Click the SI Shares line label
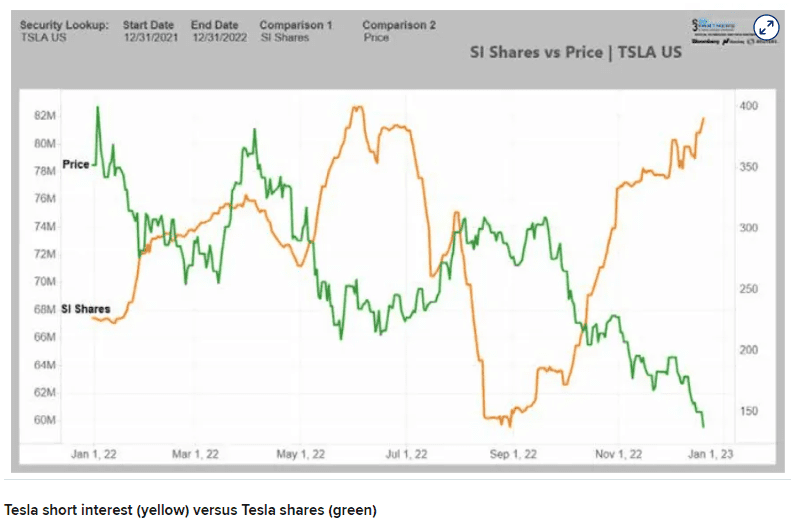 click(85, 309)
